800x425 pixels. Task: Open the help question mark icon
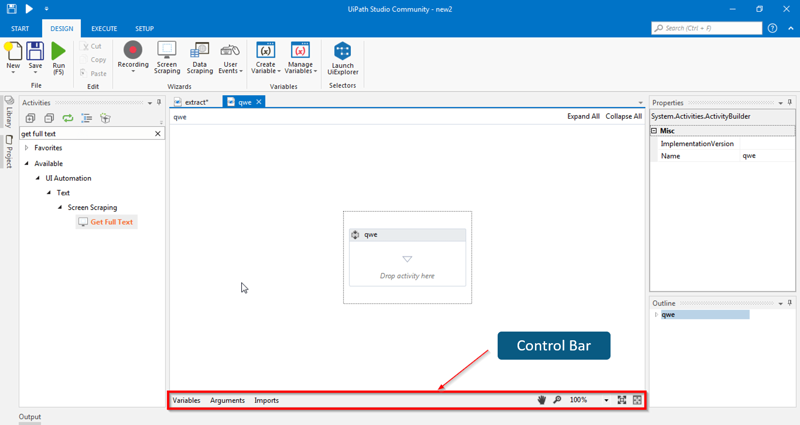coord(772,28)
